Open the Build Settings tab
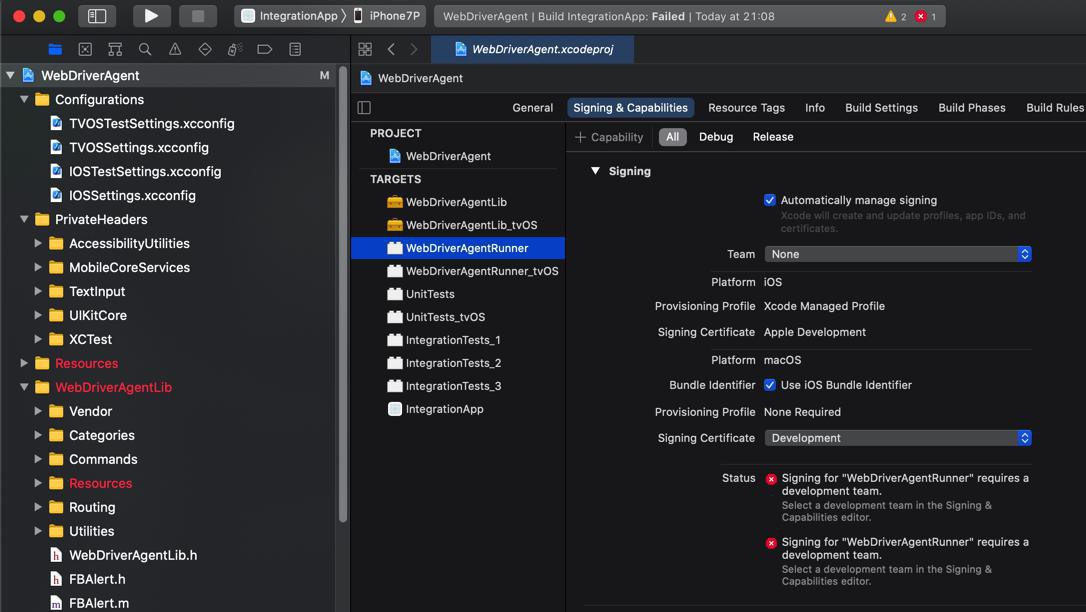This screenshot has width=1086, height=612. coord(881,107)
